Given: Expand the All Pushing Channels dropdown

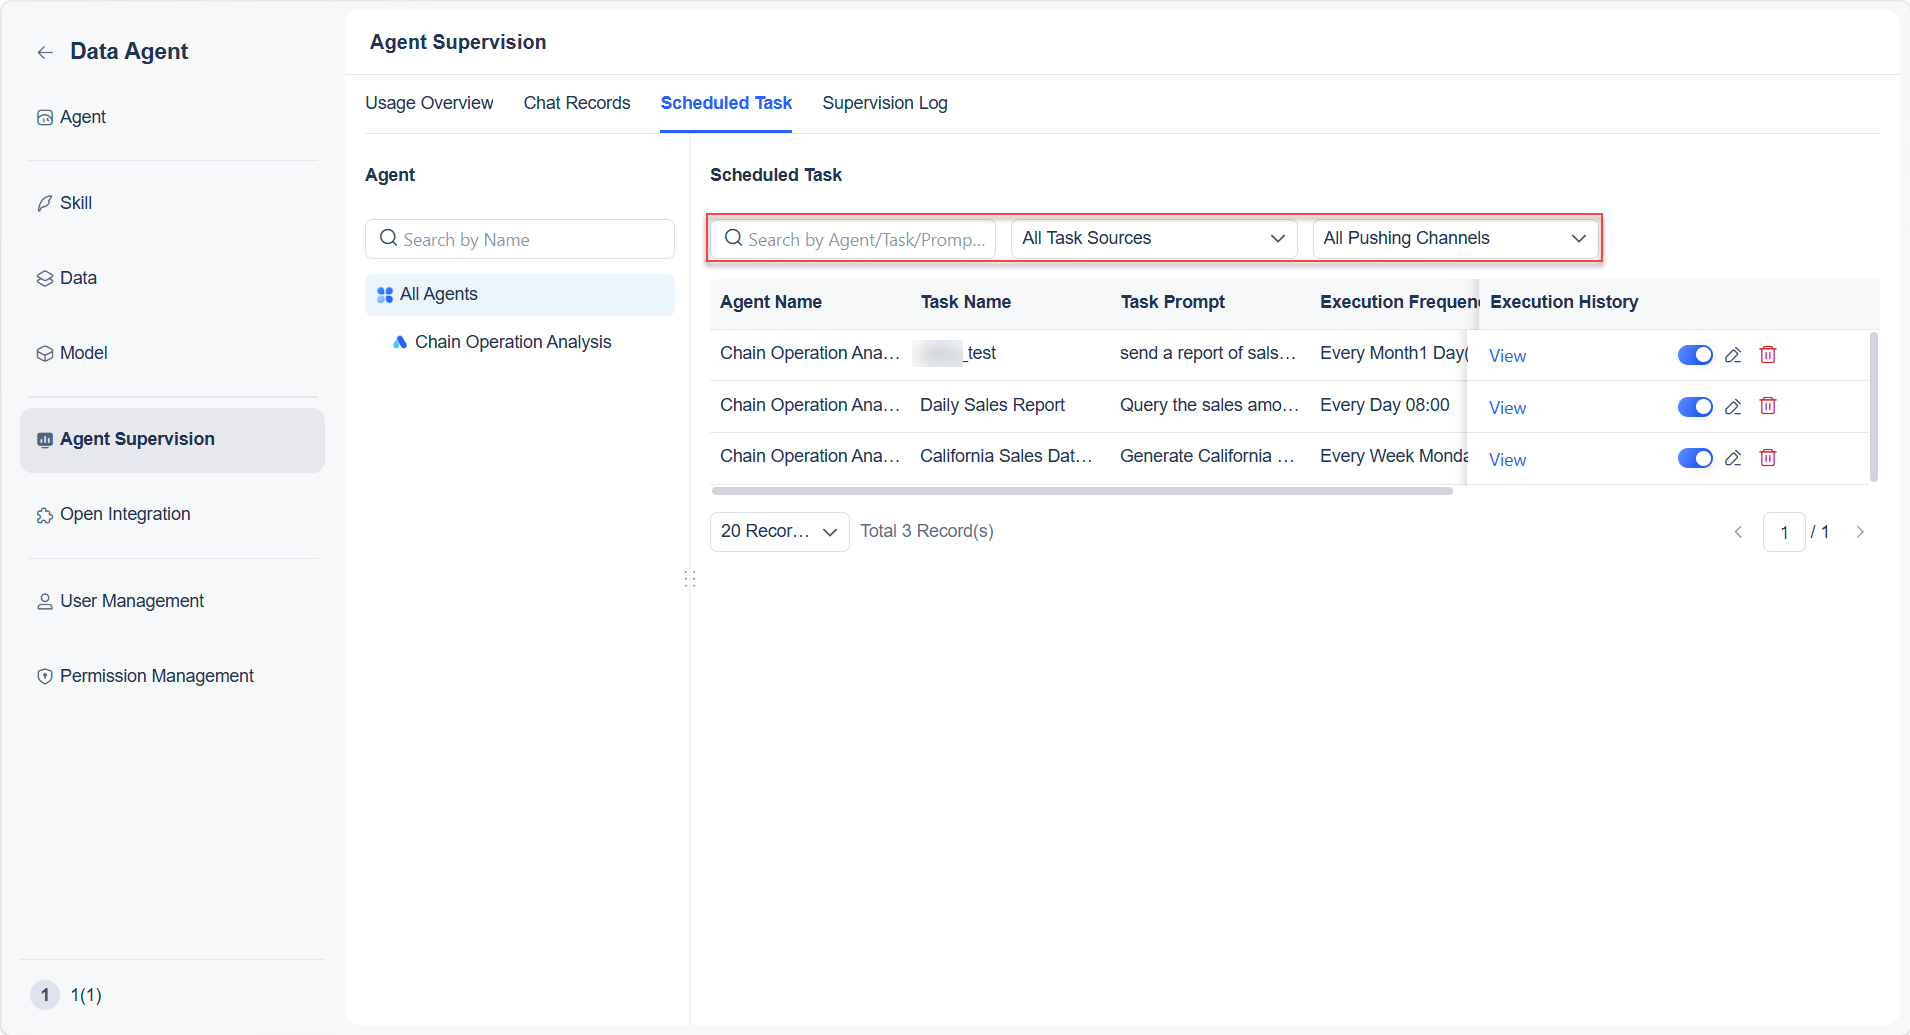Looking at the screenshot, I should pos(1456,239).
